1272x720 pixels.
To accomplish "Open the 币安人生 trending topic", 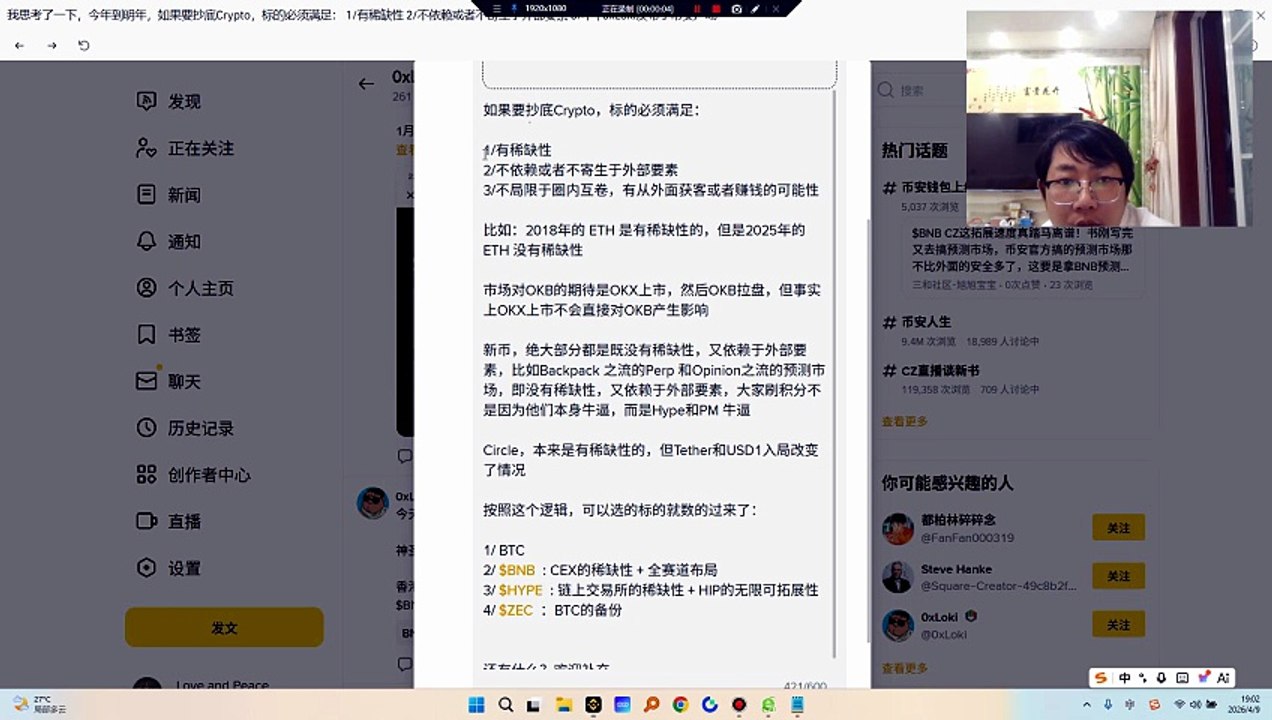I will click(925, 322).
